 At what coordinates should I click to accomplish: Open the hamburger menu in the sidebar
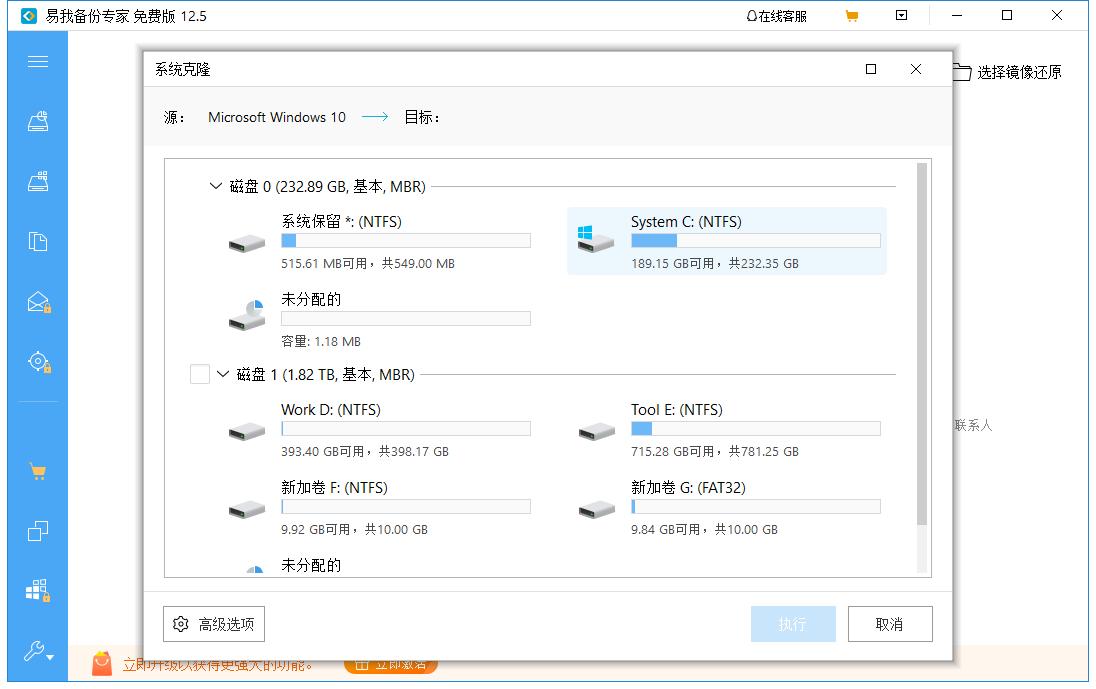click(x=37, y=61)
